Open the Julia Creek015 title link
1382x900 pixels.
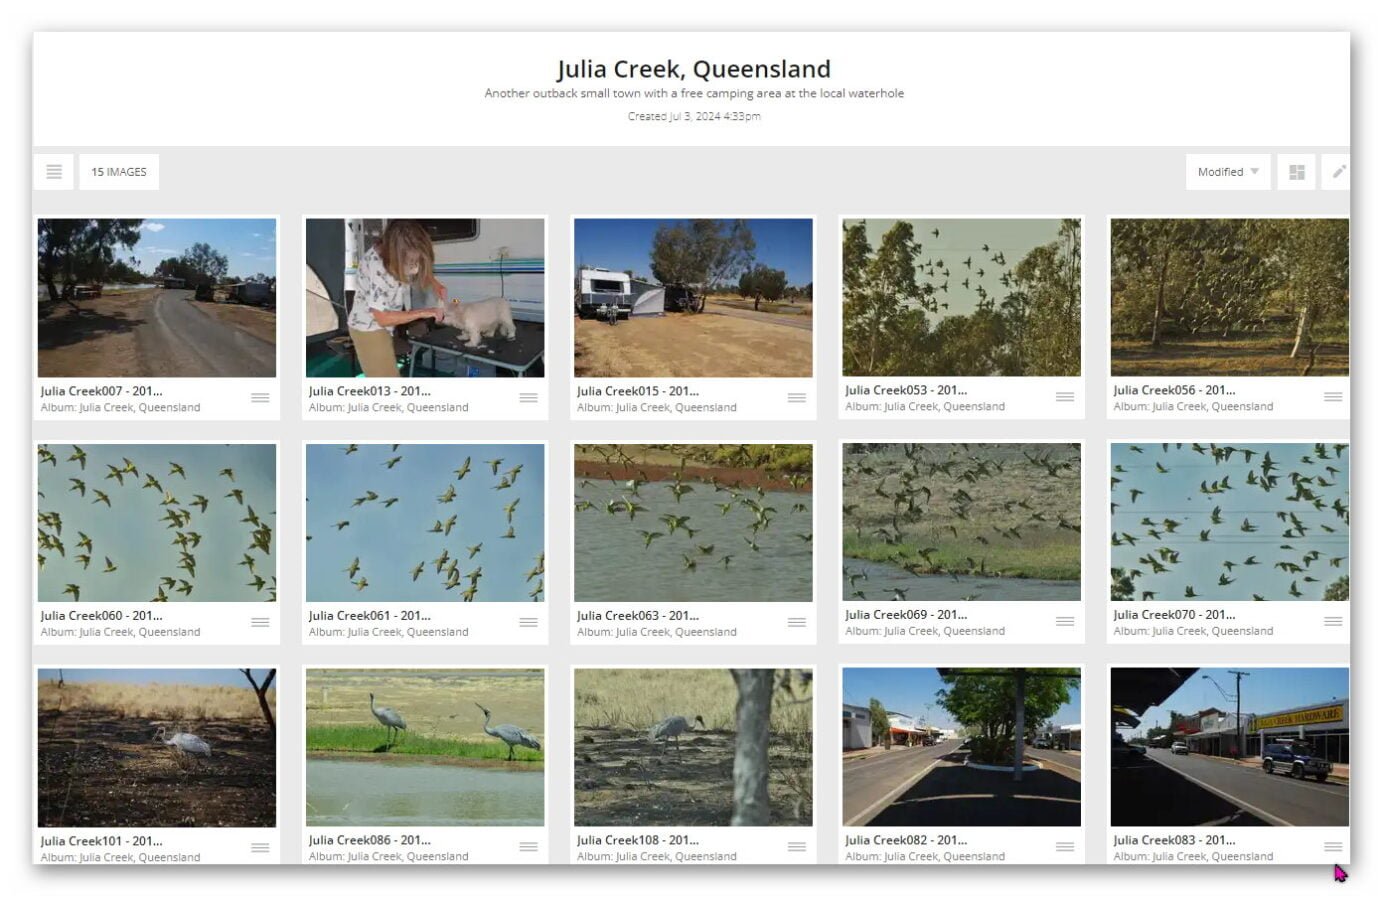pos(637,391)
